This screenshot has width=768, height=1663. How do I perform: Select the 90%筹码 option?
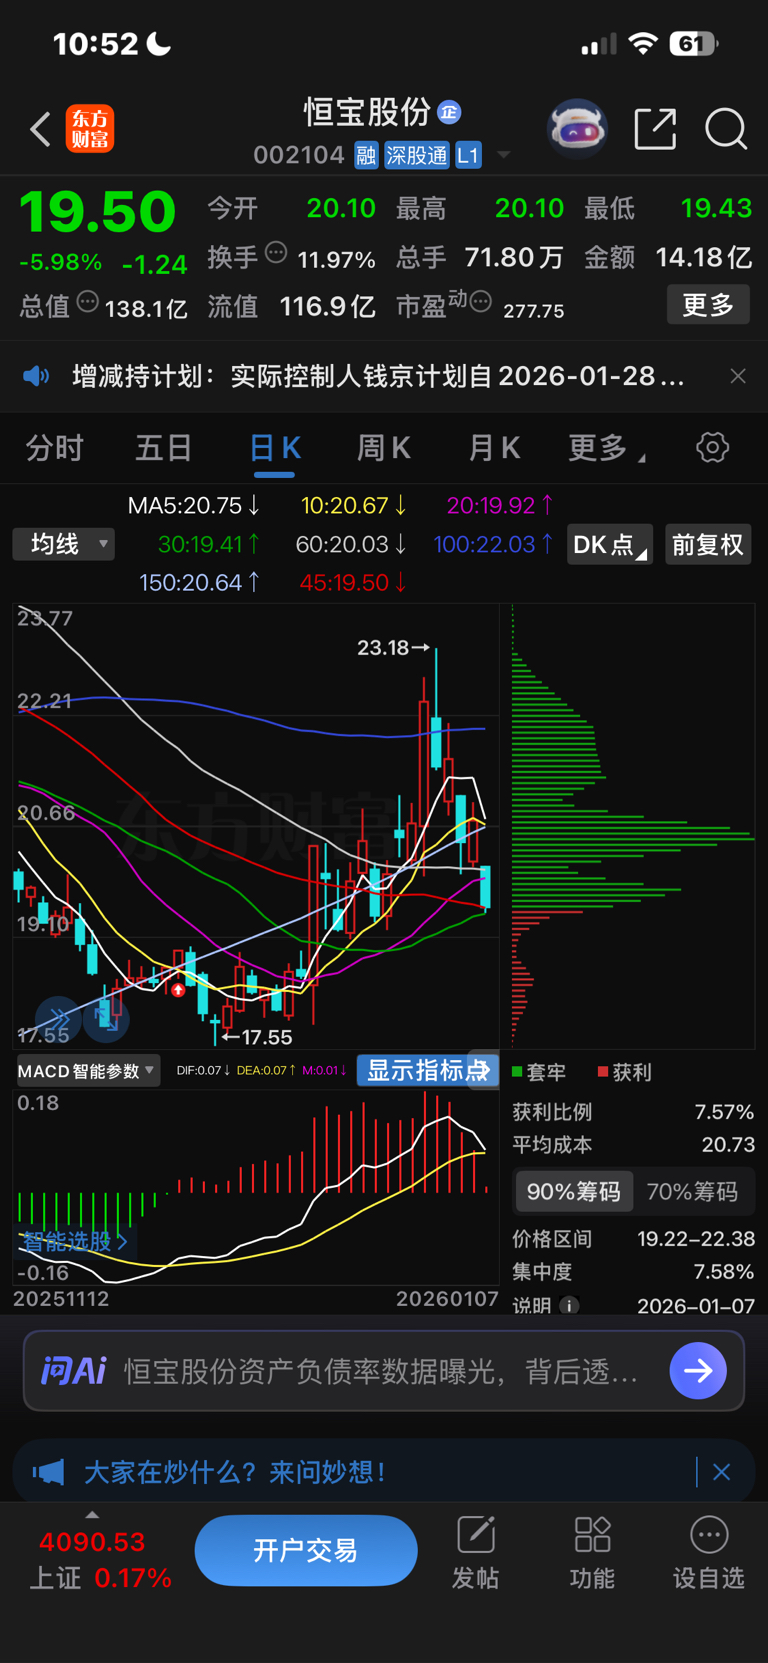(574, 1192)
